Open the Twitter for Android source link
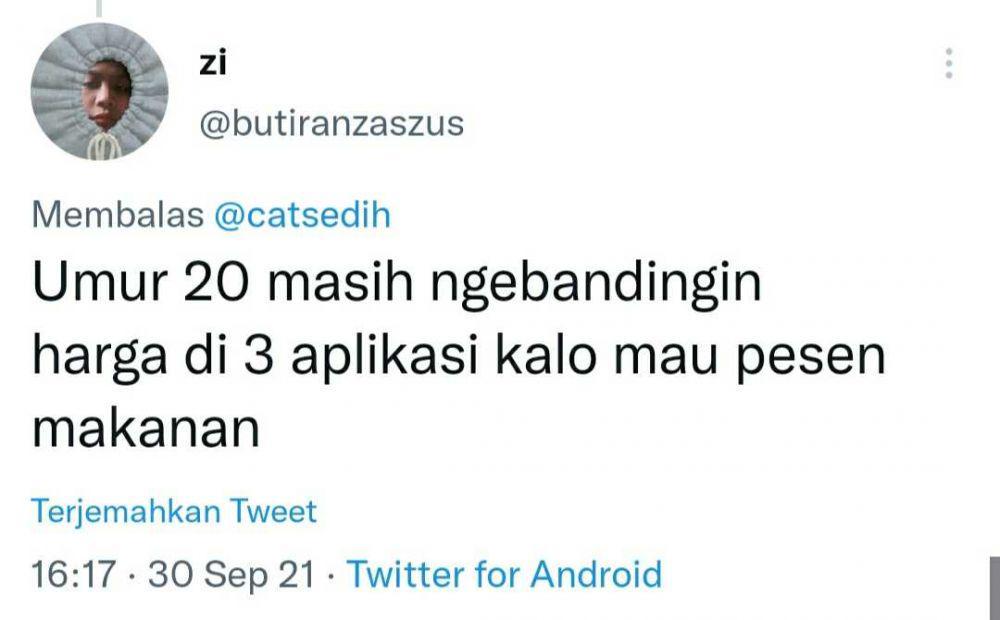Viewport: 1000px width, 620px height. [504, 573]
